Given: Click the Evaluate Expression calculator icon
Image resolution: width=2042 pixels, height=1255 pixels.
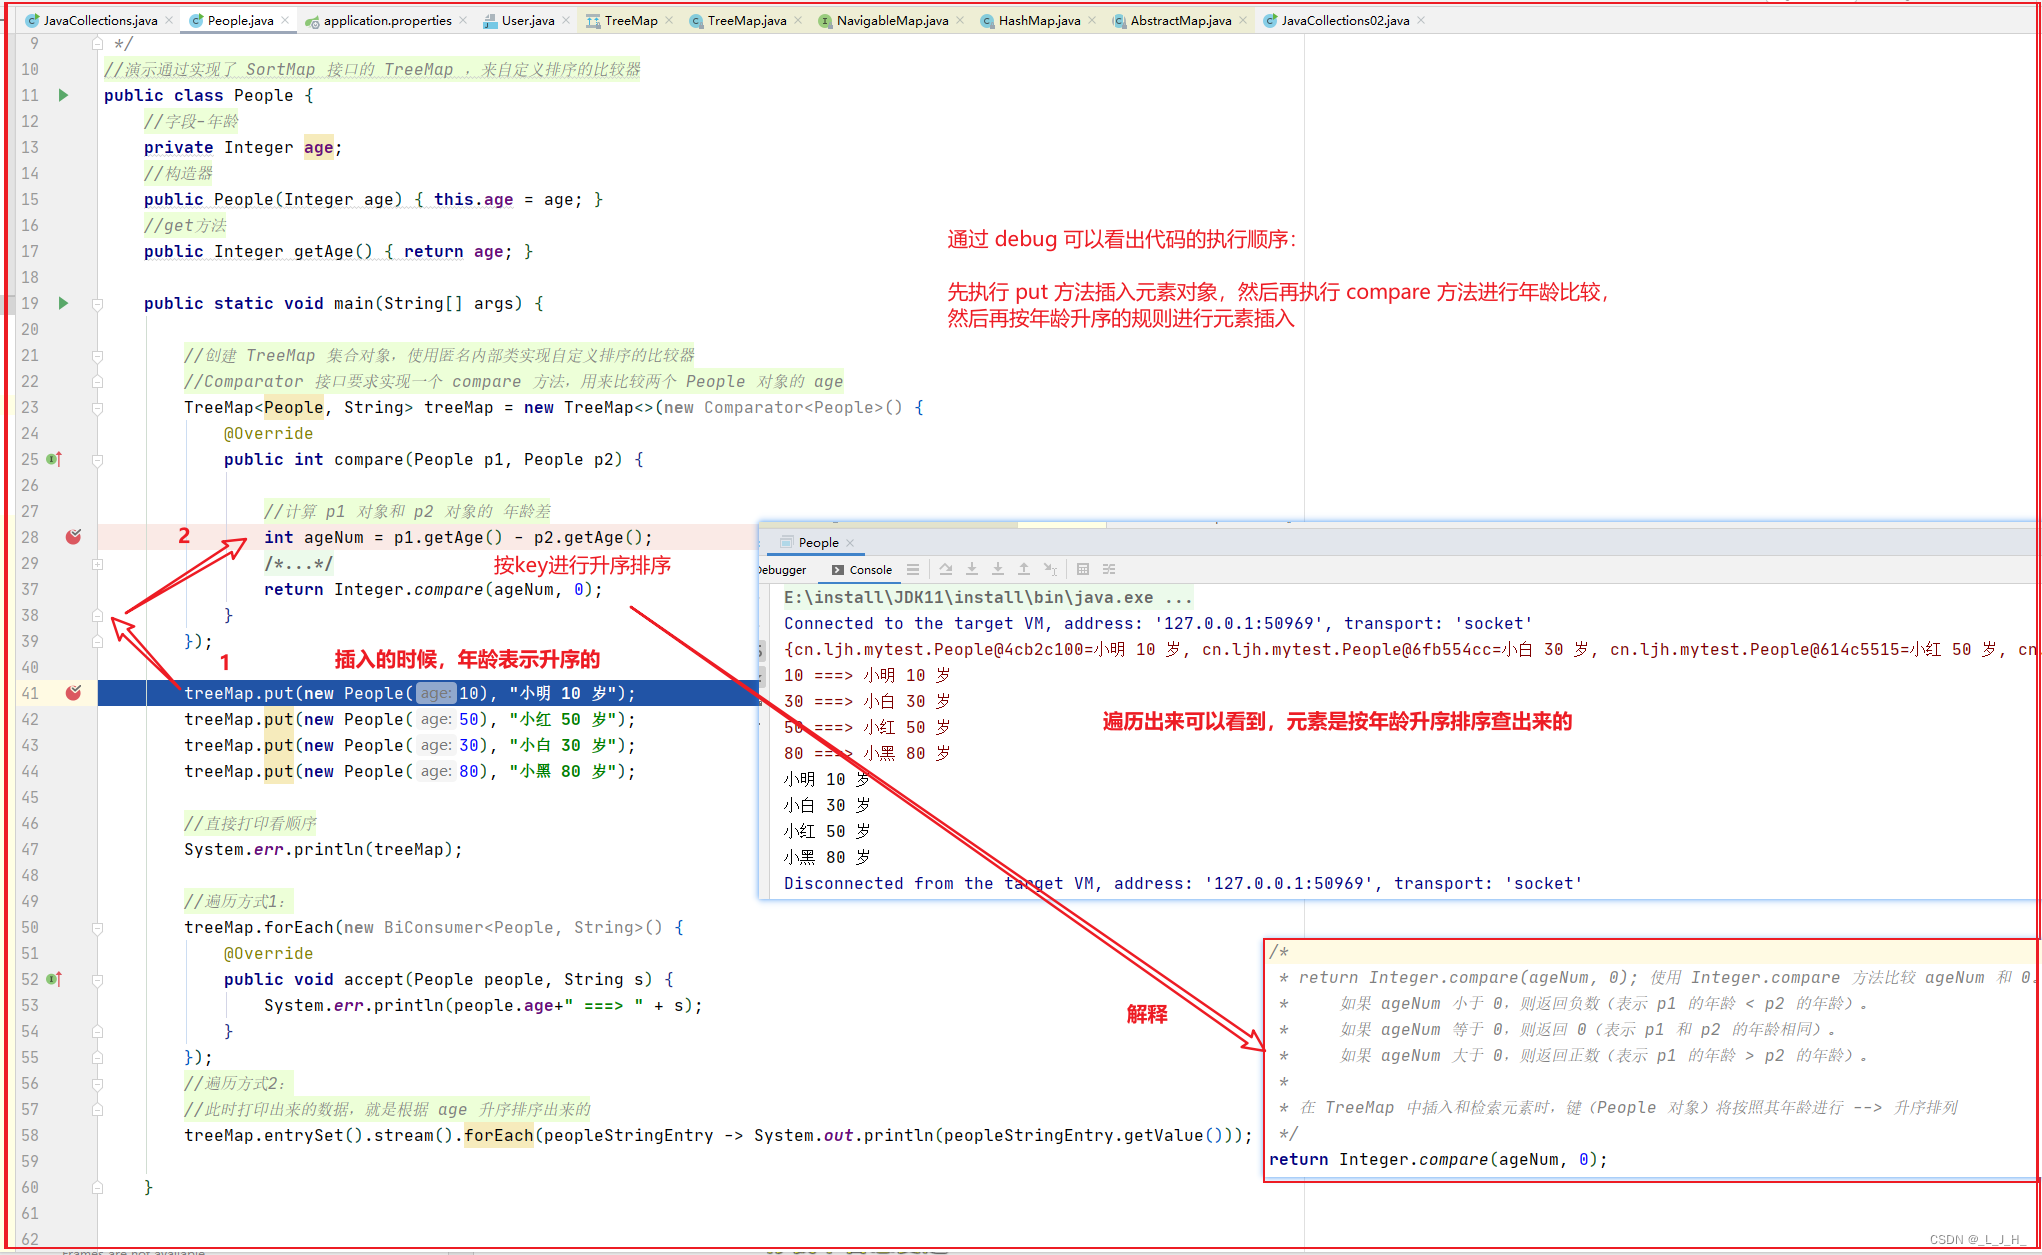Looking at the screenshot, I should pos(1083,569).
